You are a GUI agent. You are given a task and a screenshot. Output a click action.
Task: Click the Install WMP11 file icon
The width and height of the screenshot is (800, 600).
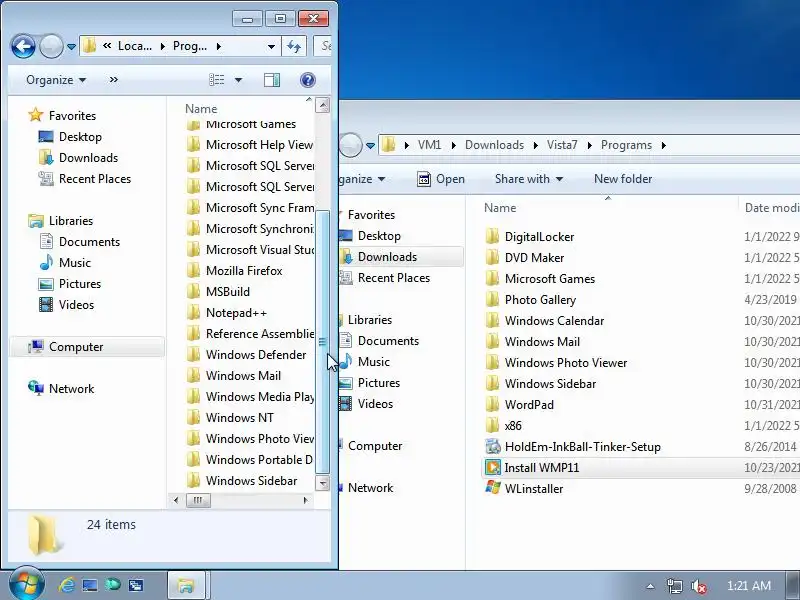pos(493,467)
